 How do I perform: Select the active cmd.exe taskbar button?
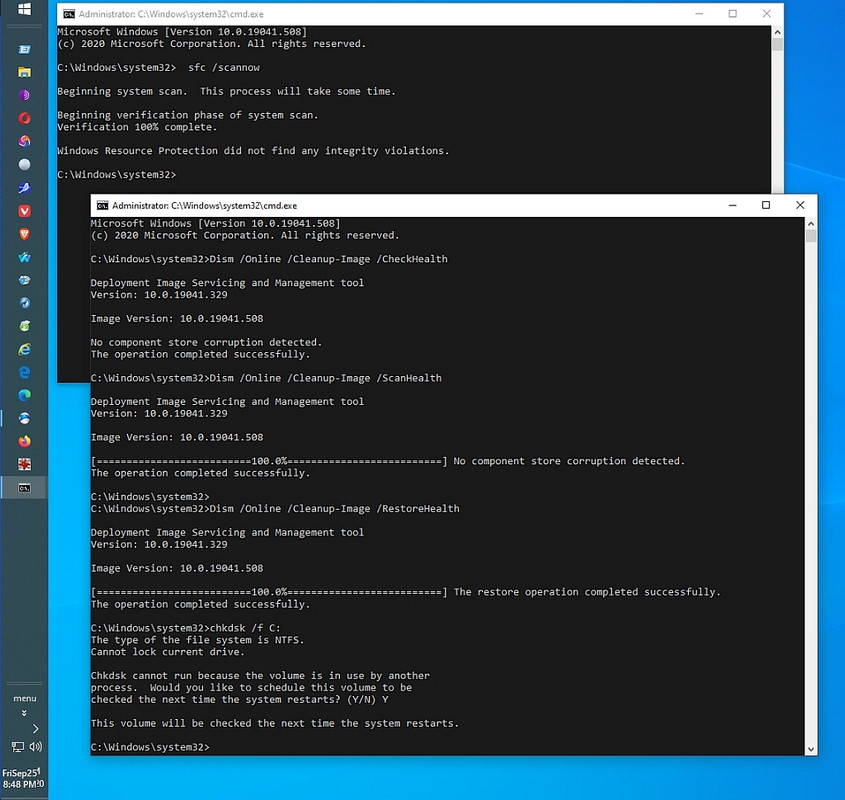click(24, 488)
